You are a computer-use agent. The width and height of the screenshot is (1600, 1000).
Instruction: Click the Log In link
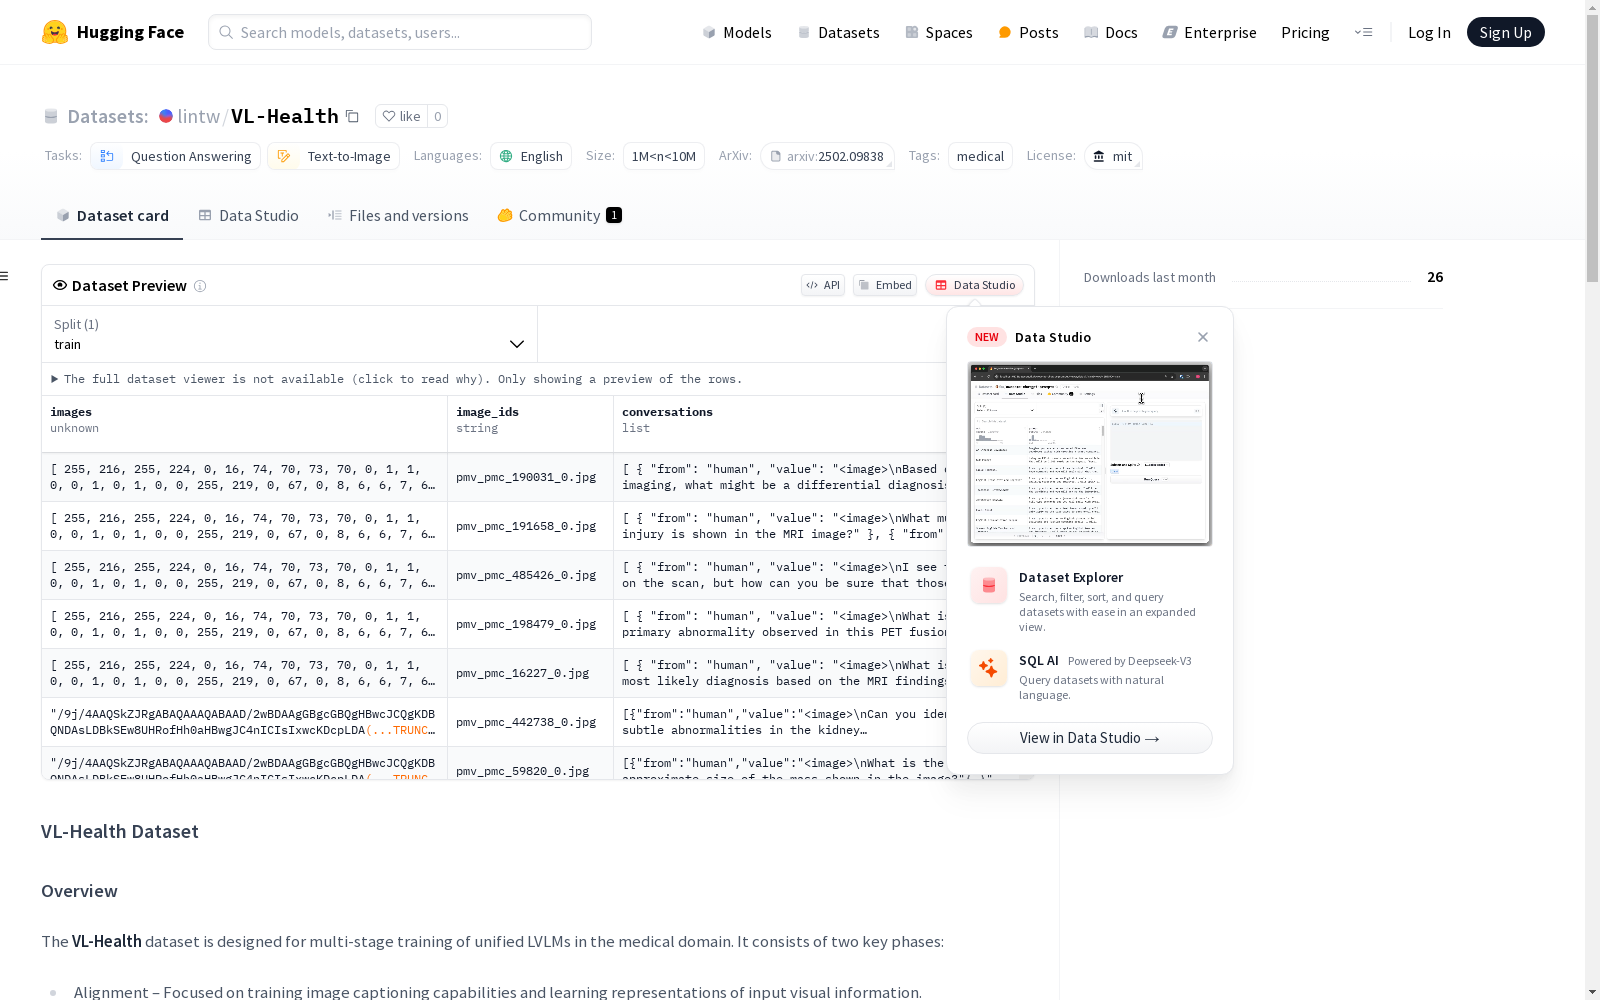pos(1429,32)
